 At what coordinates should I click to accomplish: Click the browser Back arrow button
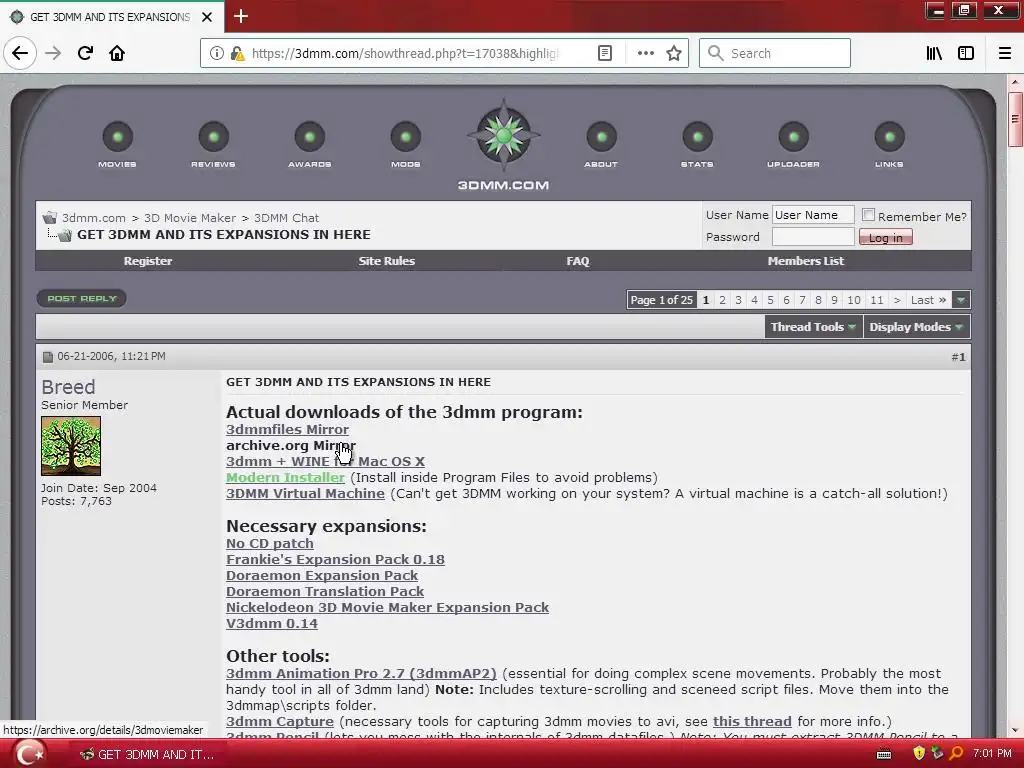tap(20, 53)
